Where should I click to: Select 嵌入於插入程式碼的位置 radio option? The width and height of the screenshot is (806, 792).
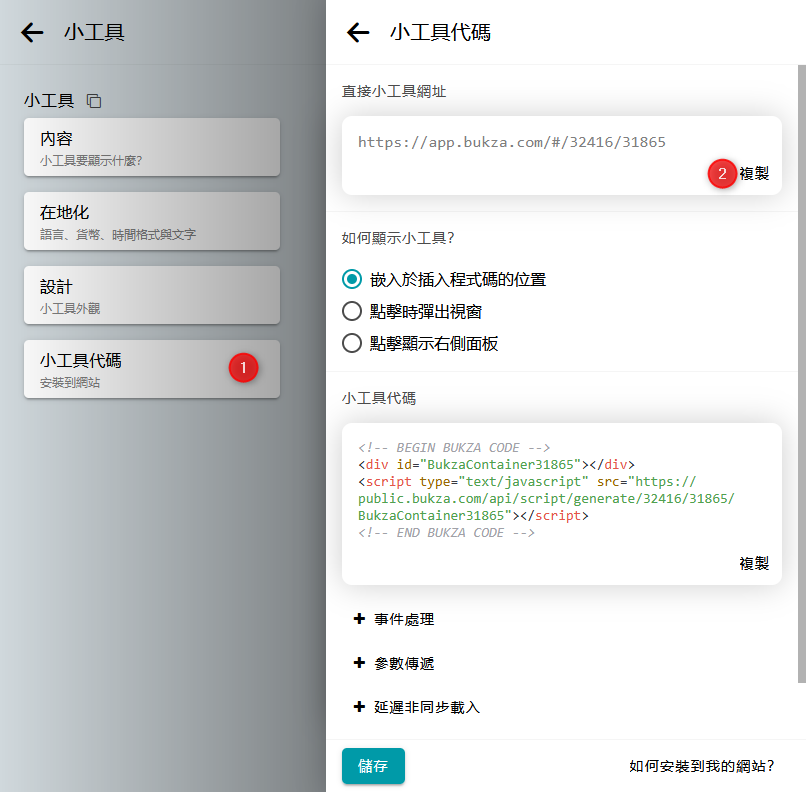pos(352,279)
